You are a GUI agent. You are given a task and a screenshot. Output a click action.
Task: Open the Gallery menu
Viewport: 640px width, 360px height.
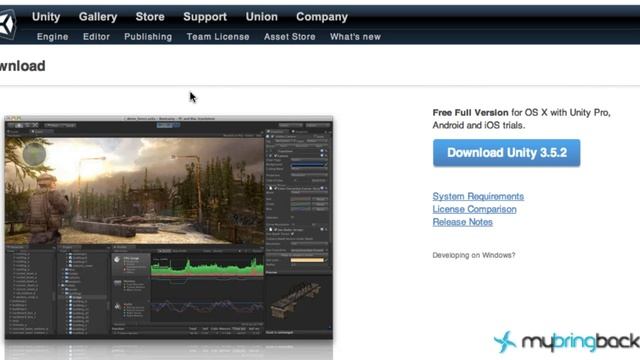click(x=98, y=17)
